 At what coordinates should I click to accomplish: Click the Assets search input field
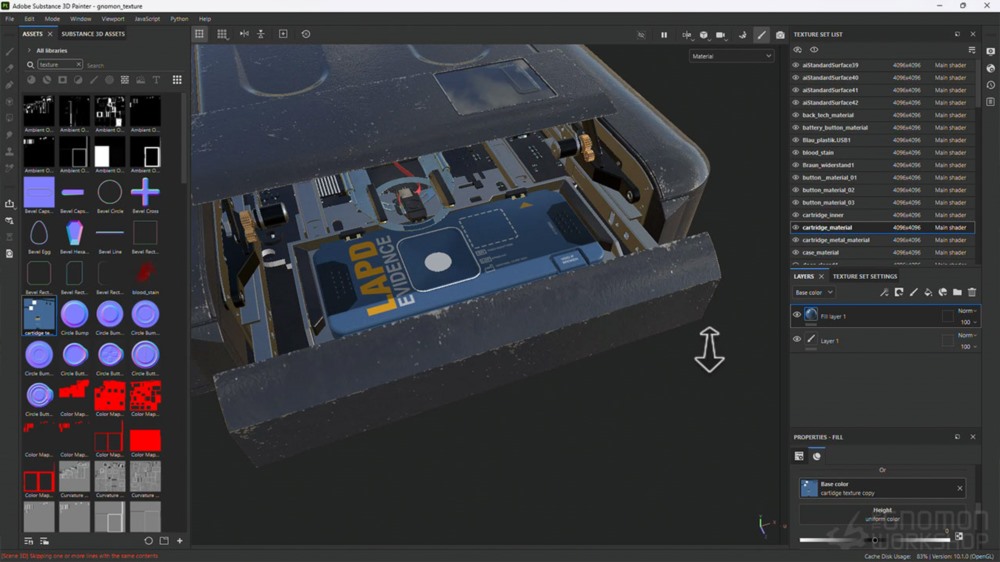pyautogui.click(x=134, y=65)
